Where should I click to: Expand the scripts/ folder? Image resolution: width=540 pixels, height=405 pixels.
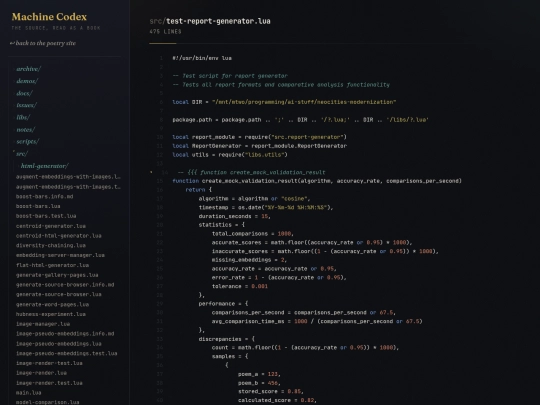coord(28,142)
